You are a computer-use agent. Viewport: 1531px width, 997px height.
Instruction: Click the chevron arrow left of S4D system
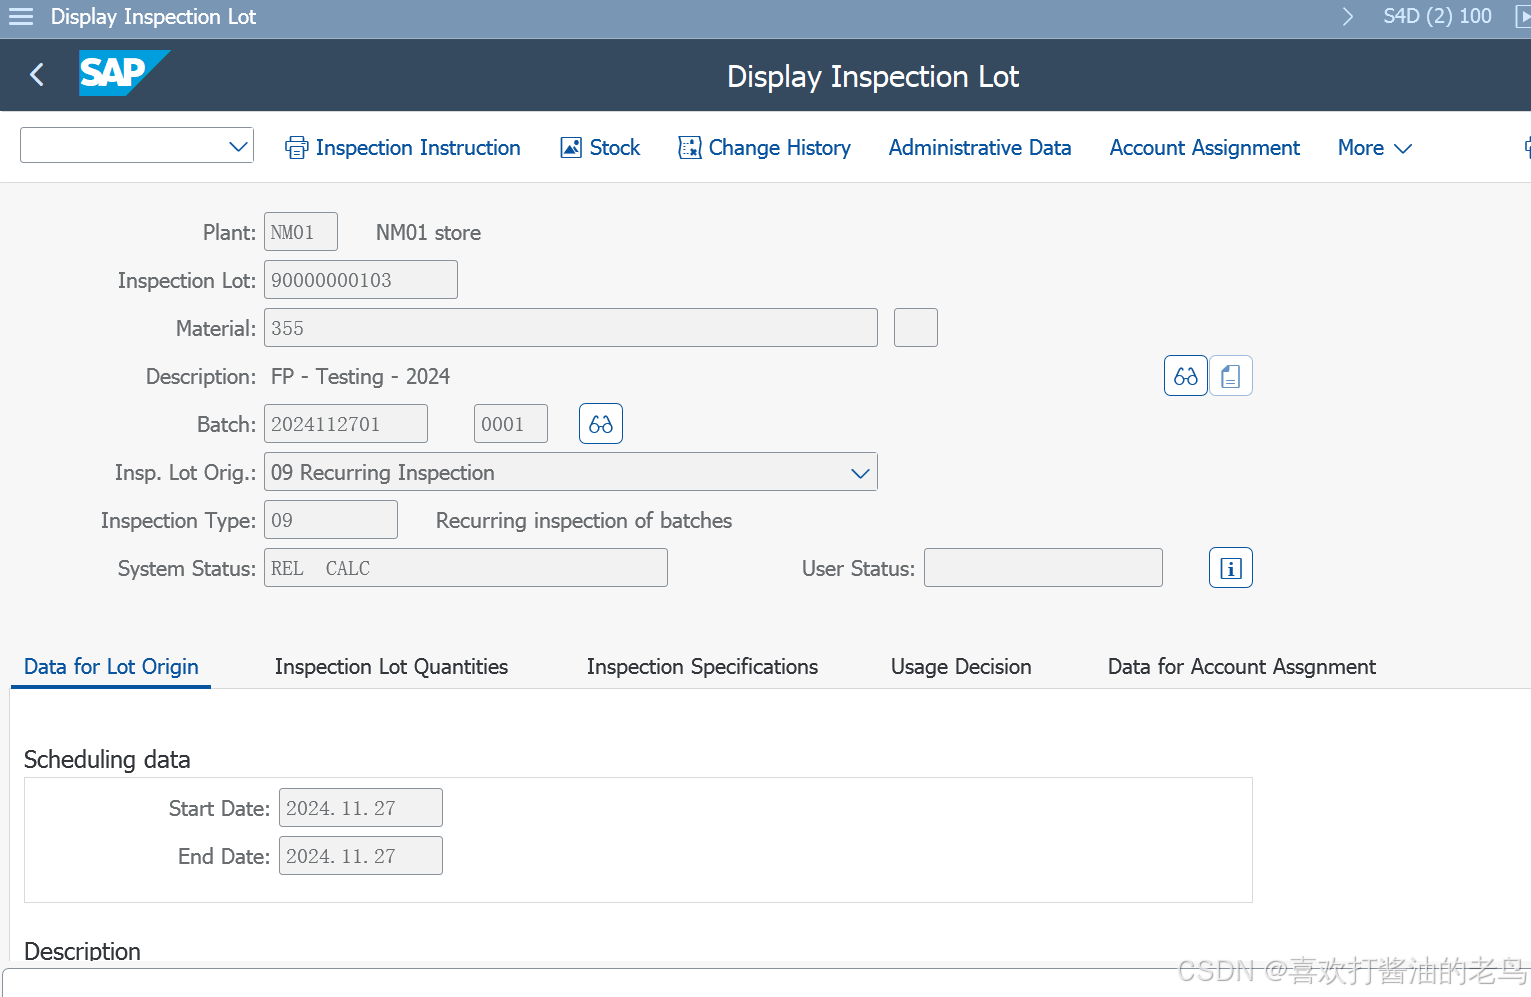pos(1347,17)
